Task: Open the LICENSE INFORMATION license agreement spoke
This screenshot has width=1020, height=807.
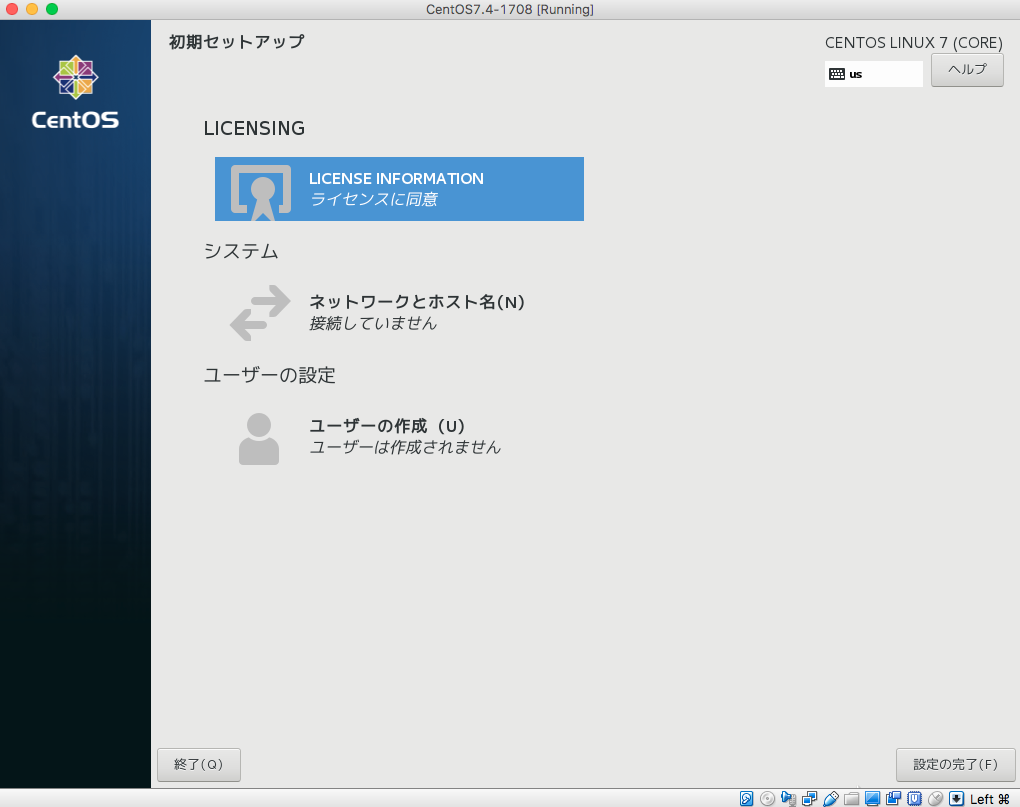Action: point(400,189)
